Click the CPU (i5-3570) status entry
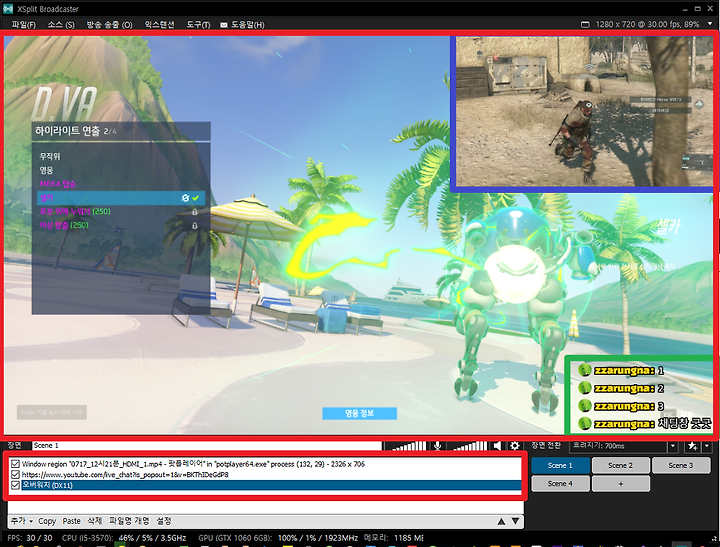720x547 pixels. click(124, 538)
